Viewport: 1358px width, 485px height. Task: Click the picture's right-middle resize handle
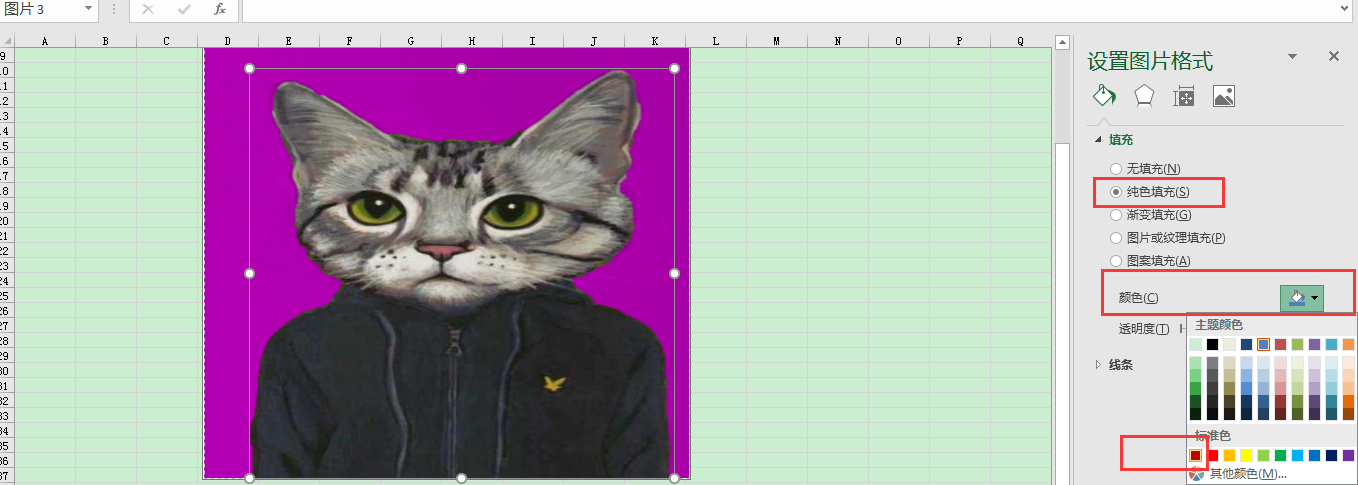pyautogui.click(x=675, y=273)
